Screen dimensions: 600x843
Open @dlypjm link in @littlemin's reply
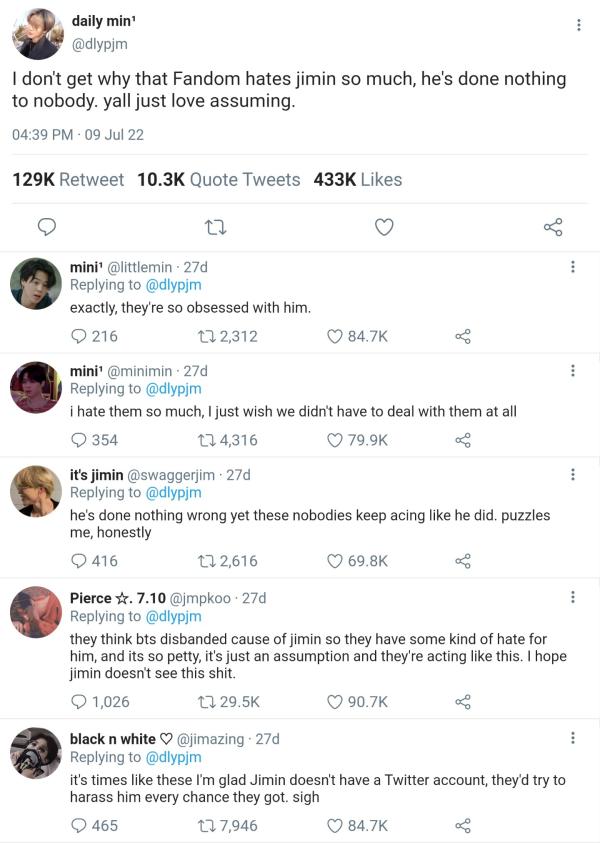coord(174,285)
